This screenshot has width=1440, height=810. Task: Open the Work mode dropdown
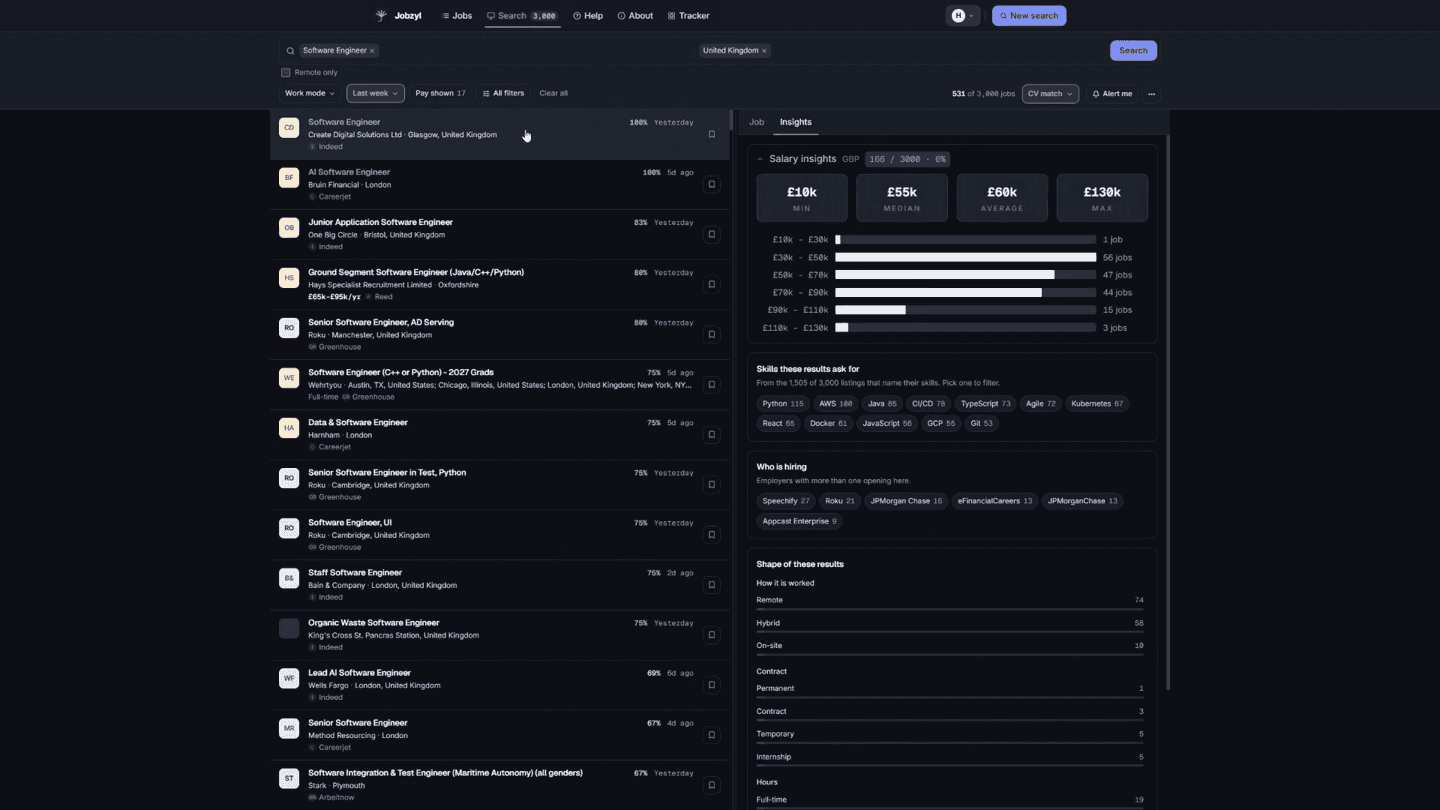[309, 93]
